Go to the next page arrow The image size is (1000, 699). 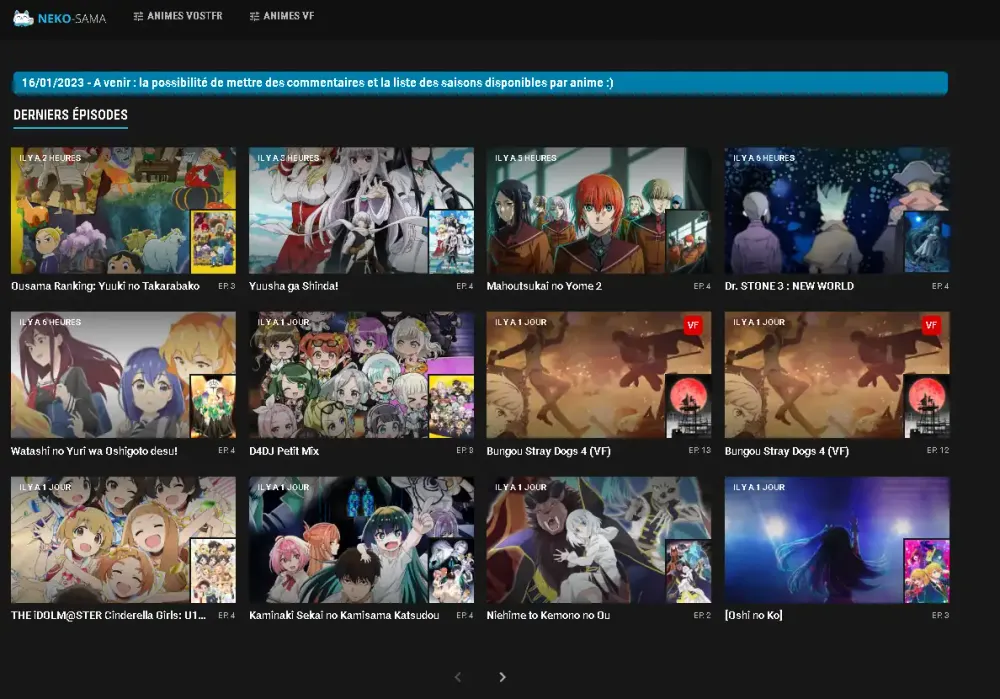(503, 677)
